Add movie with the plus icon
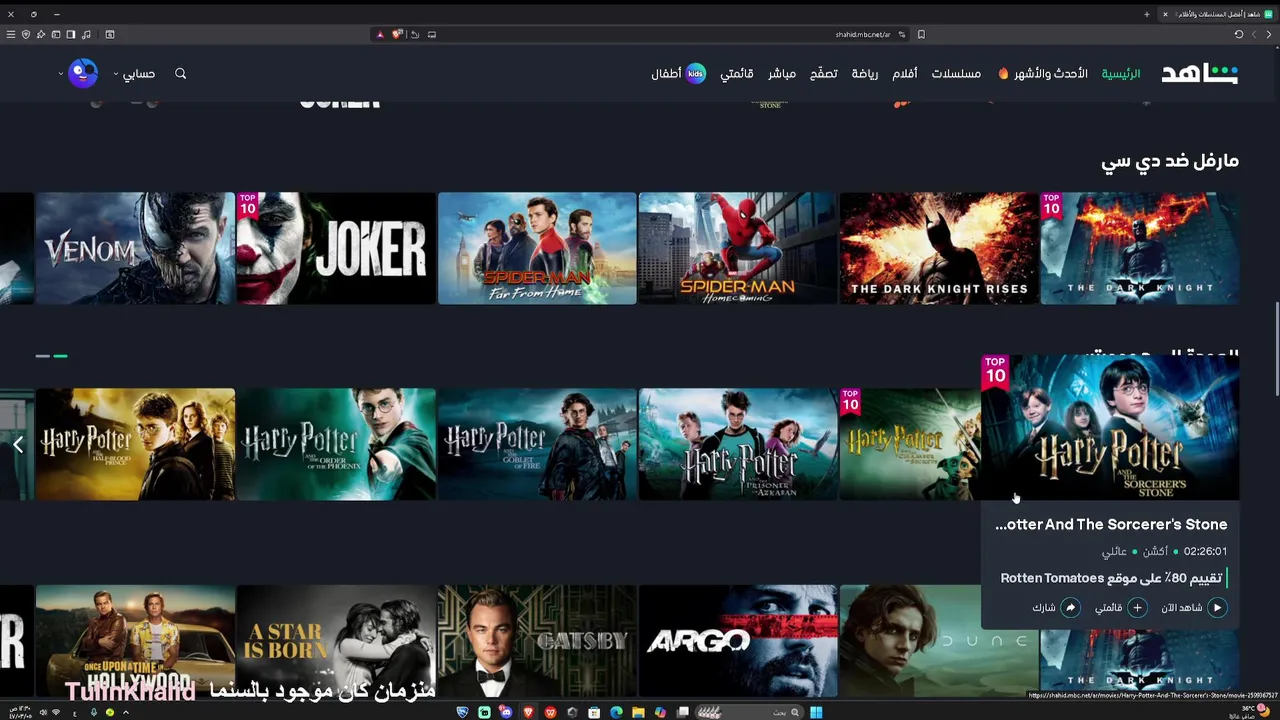The width and height of the screenshot is (1280, 720). coord(1137,607)
